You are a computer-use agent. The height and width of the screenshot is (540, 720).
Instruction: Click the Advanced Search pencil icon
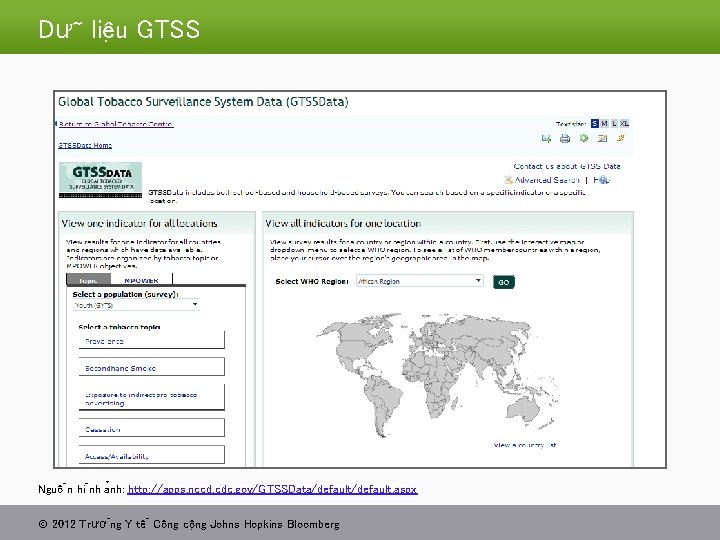pyautogui.click(x=508, y=180)
